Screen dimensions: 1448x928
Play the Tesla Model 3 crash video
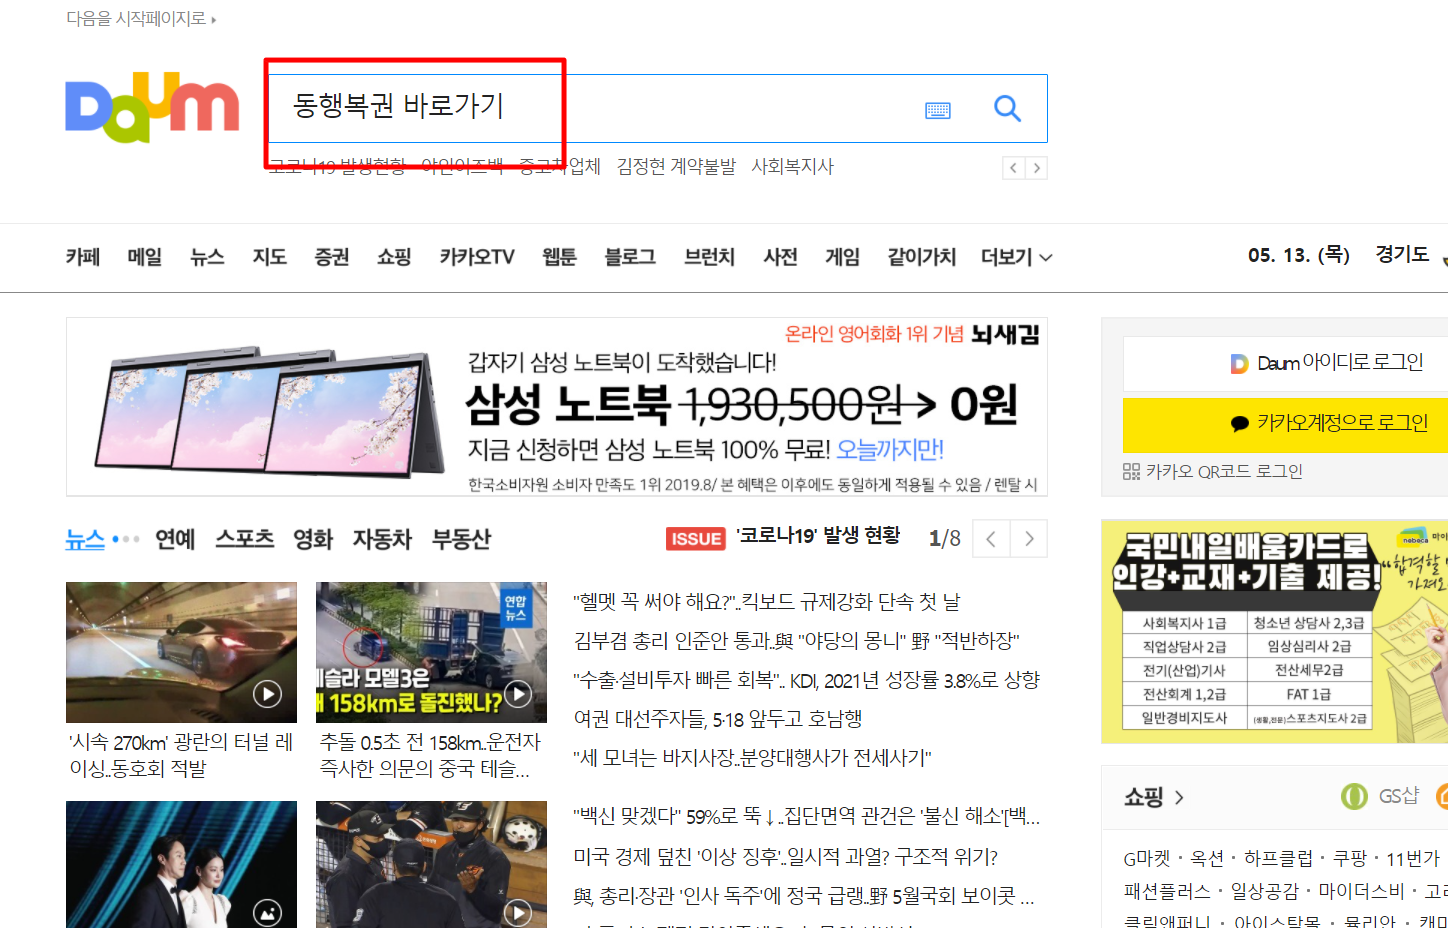(x=518, y=693)
